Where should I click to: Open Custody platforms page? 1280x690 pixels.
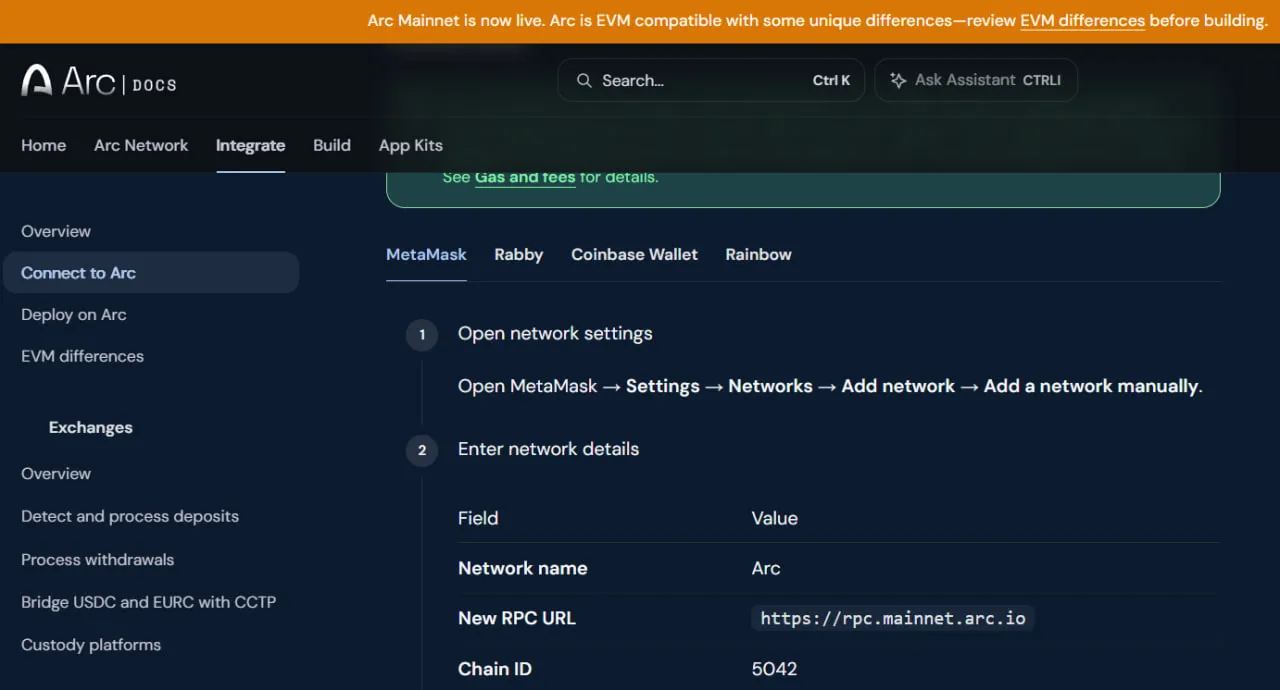pyautogui.click(x=91, y=645)
